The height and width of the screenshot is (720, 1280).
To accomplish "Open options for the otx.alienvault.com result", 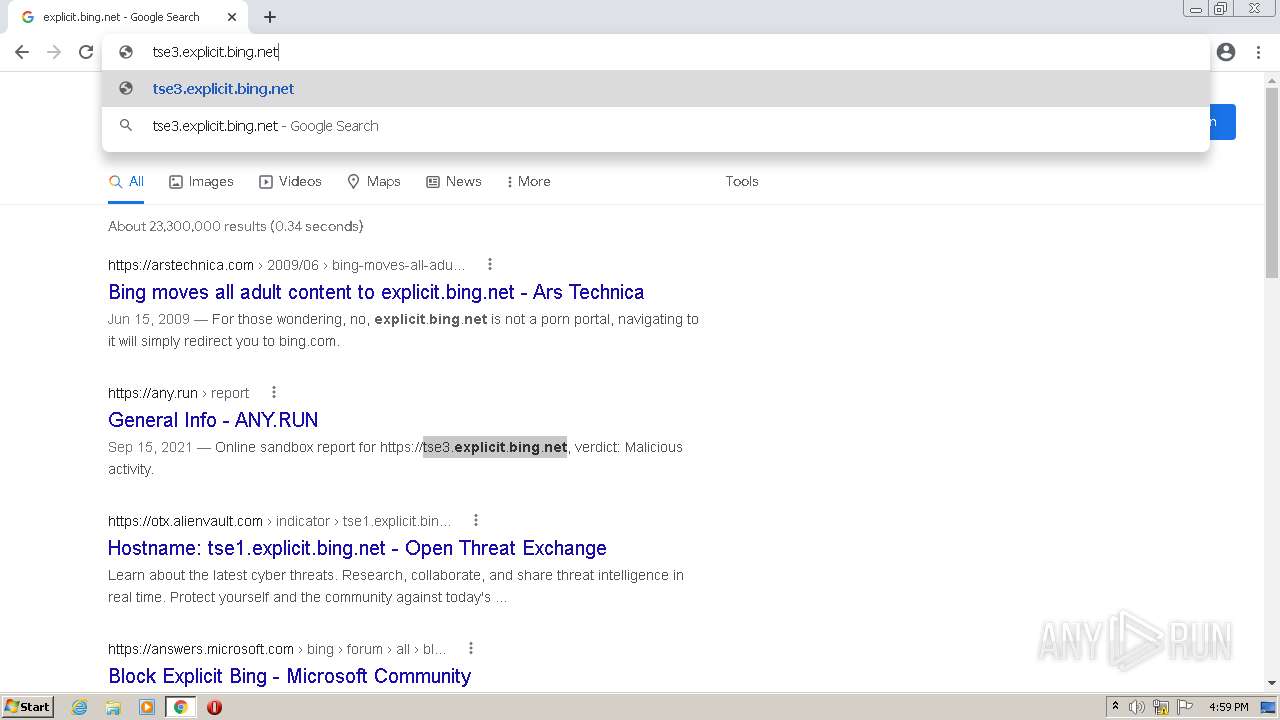I will point(476,521).
